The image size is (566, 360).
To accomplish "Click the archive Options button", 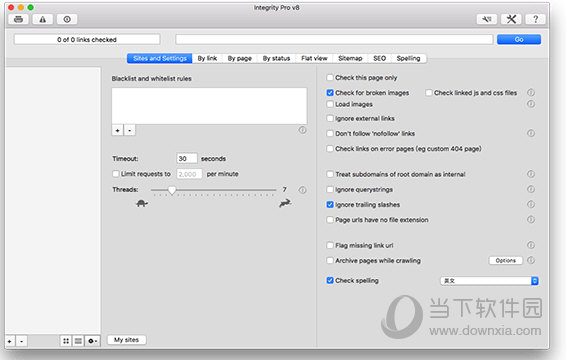I will click(x=505, y=260).
